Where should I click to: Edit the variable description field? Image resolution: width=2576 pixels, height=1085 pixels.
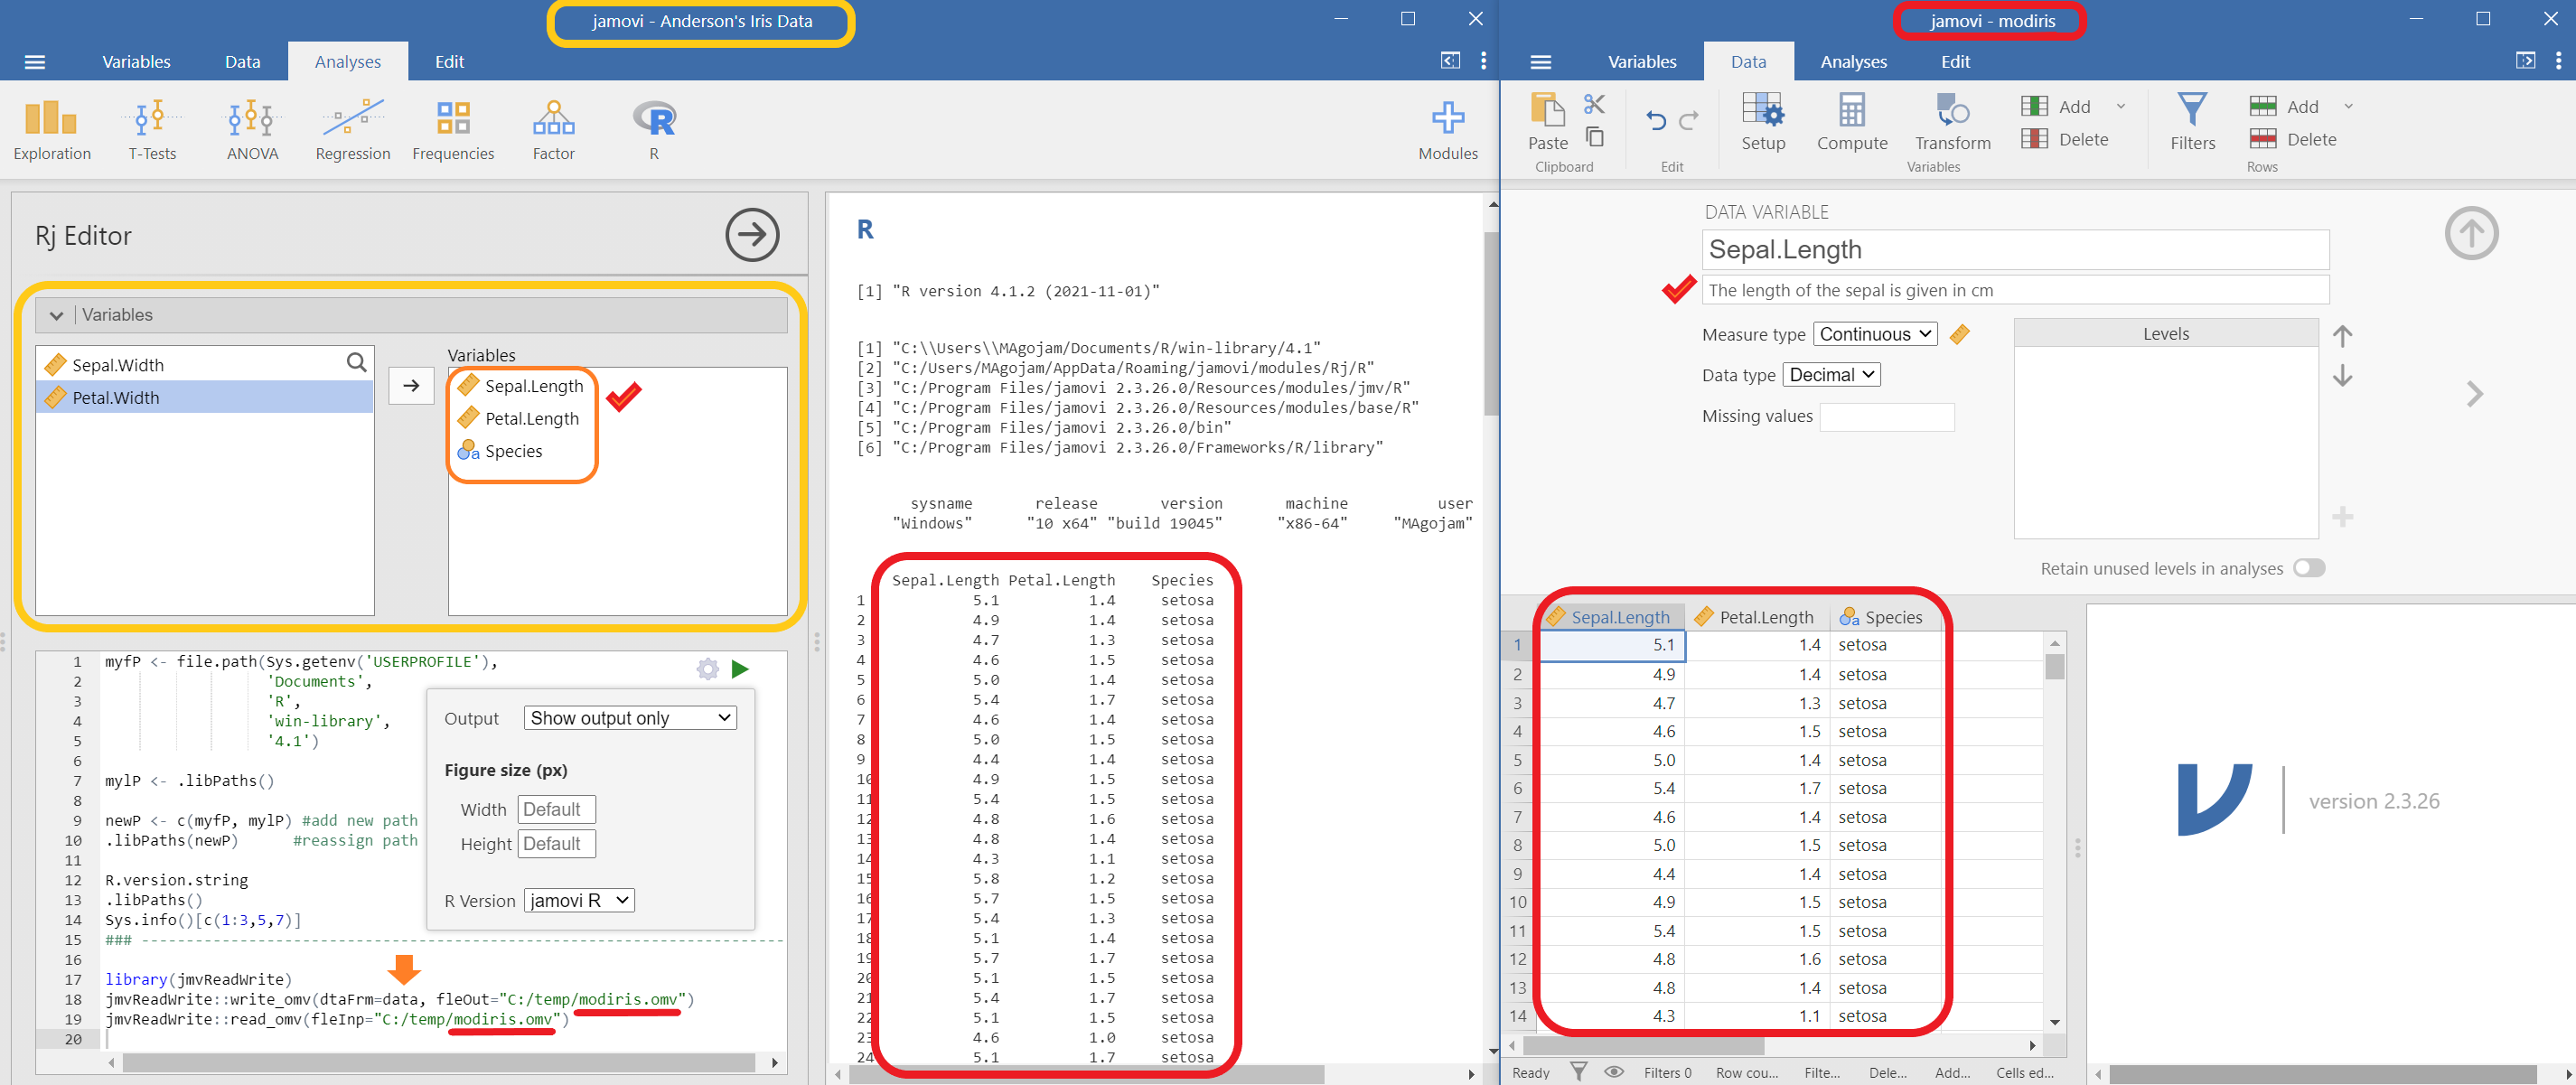coord(2015,290)
